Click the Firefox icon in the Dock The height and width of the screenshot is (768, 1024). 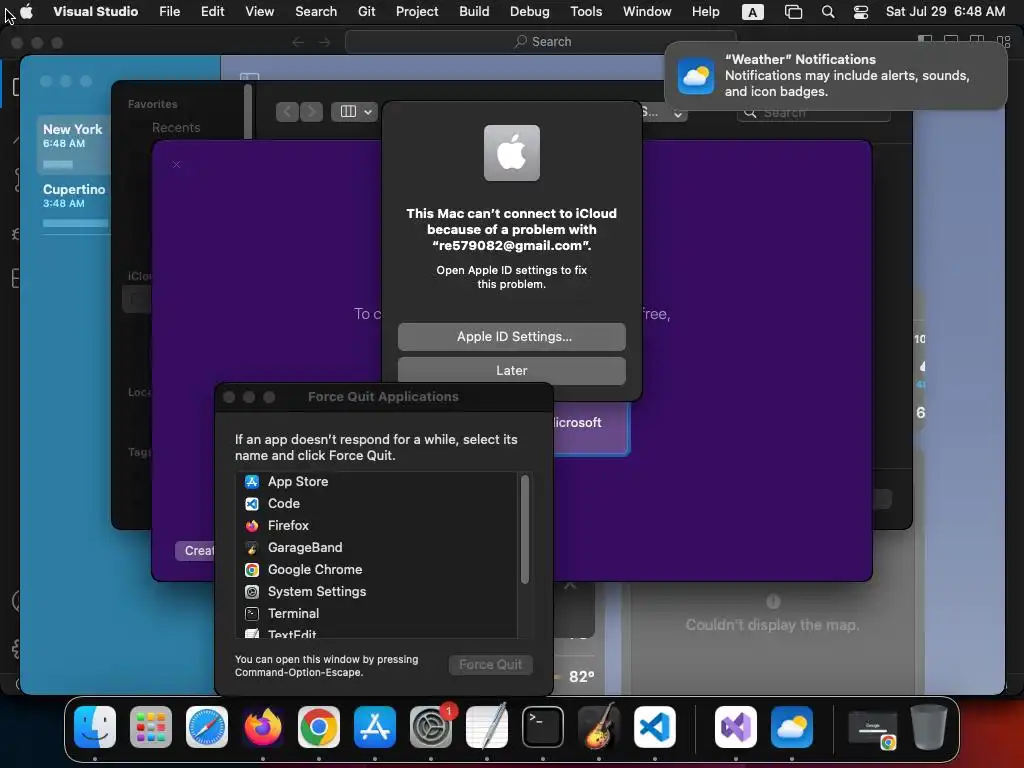[x=263, y=727]
